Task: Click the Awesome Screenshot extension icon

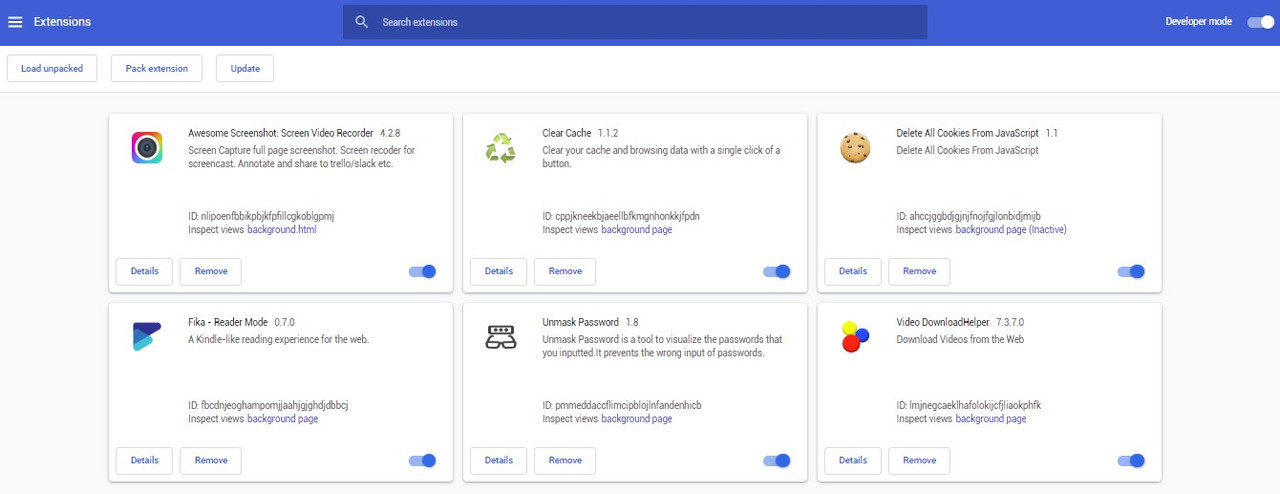Action: tap(147, 148)
